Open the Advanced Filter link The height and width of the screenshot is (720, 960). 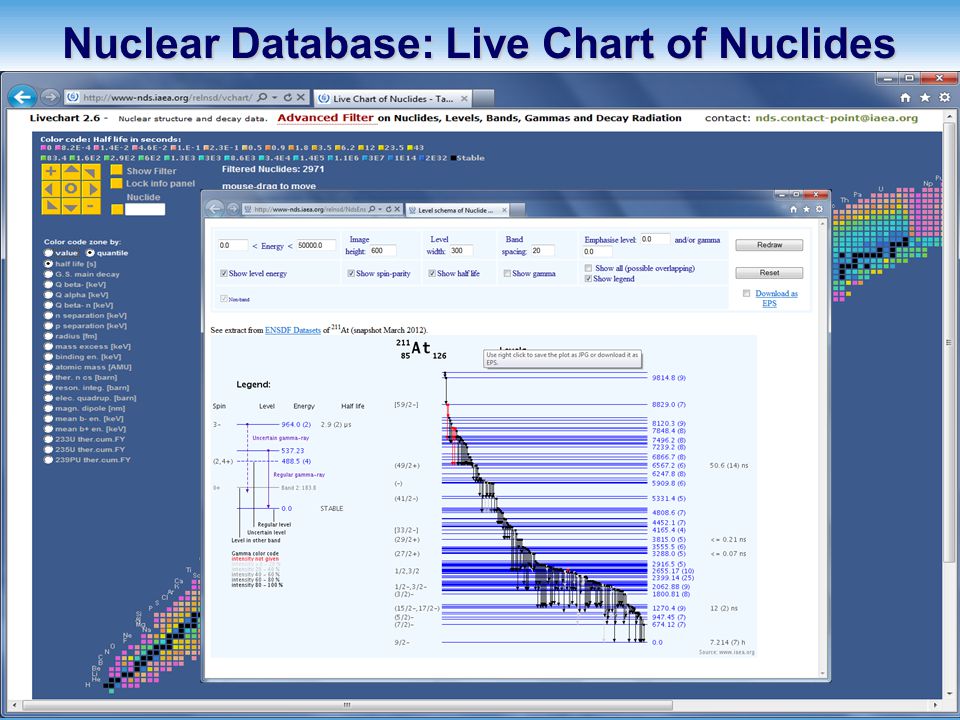click(325, 118)
